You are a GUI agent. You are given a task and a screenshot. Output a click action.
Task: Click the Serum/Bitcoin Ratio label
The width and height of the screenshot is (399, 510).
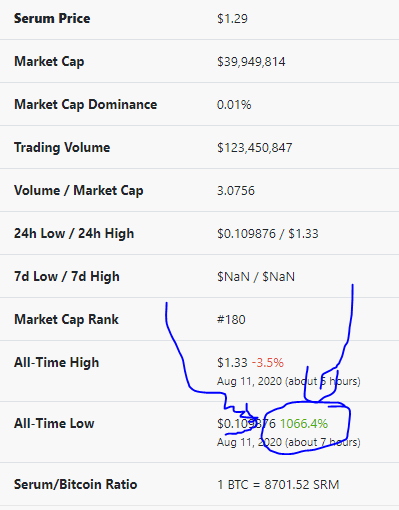click(75, 484)
